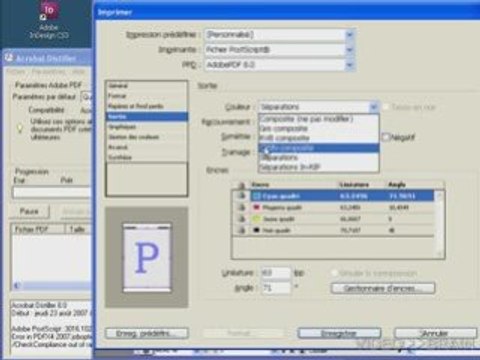The height and width of the screenshot is (360, 480).
Task: Open the PPD dropdown
Action: (349, 65)
